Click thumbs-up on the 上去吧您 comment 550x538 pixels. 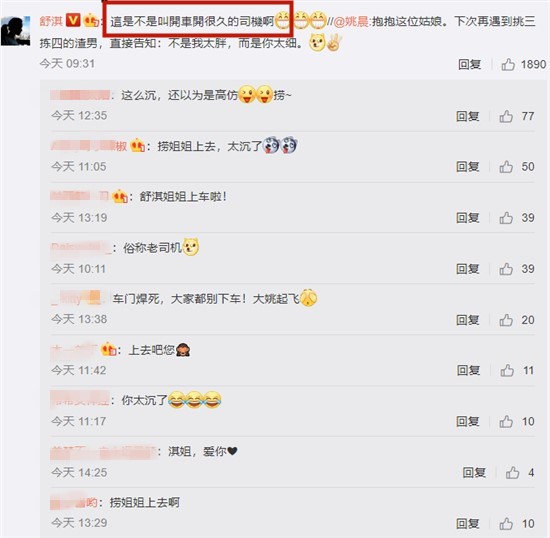tap(507, 370)
